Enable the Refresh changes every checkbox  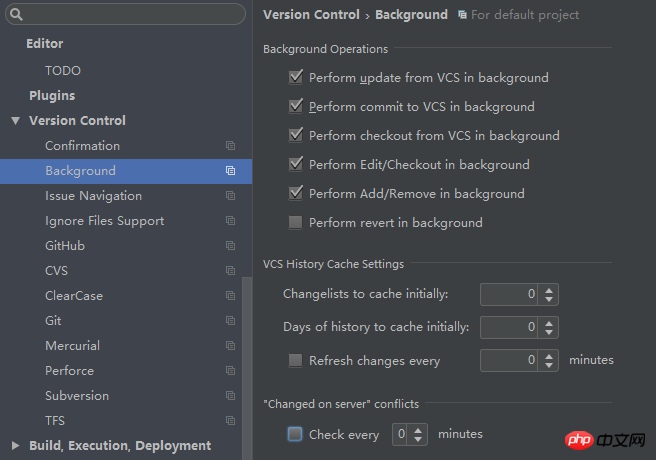click(x=295, y=360)
